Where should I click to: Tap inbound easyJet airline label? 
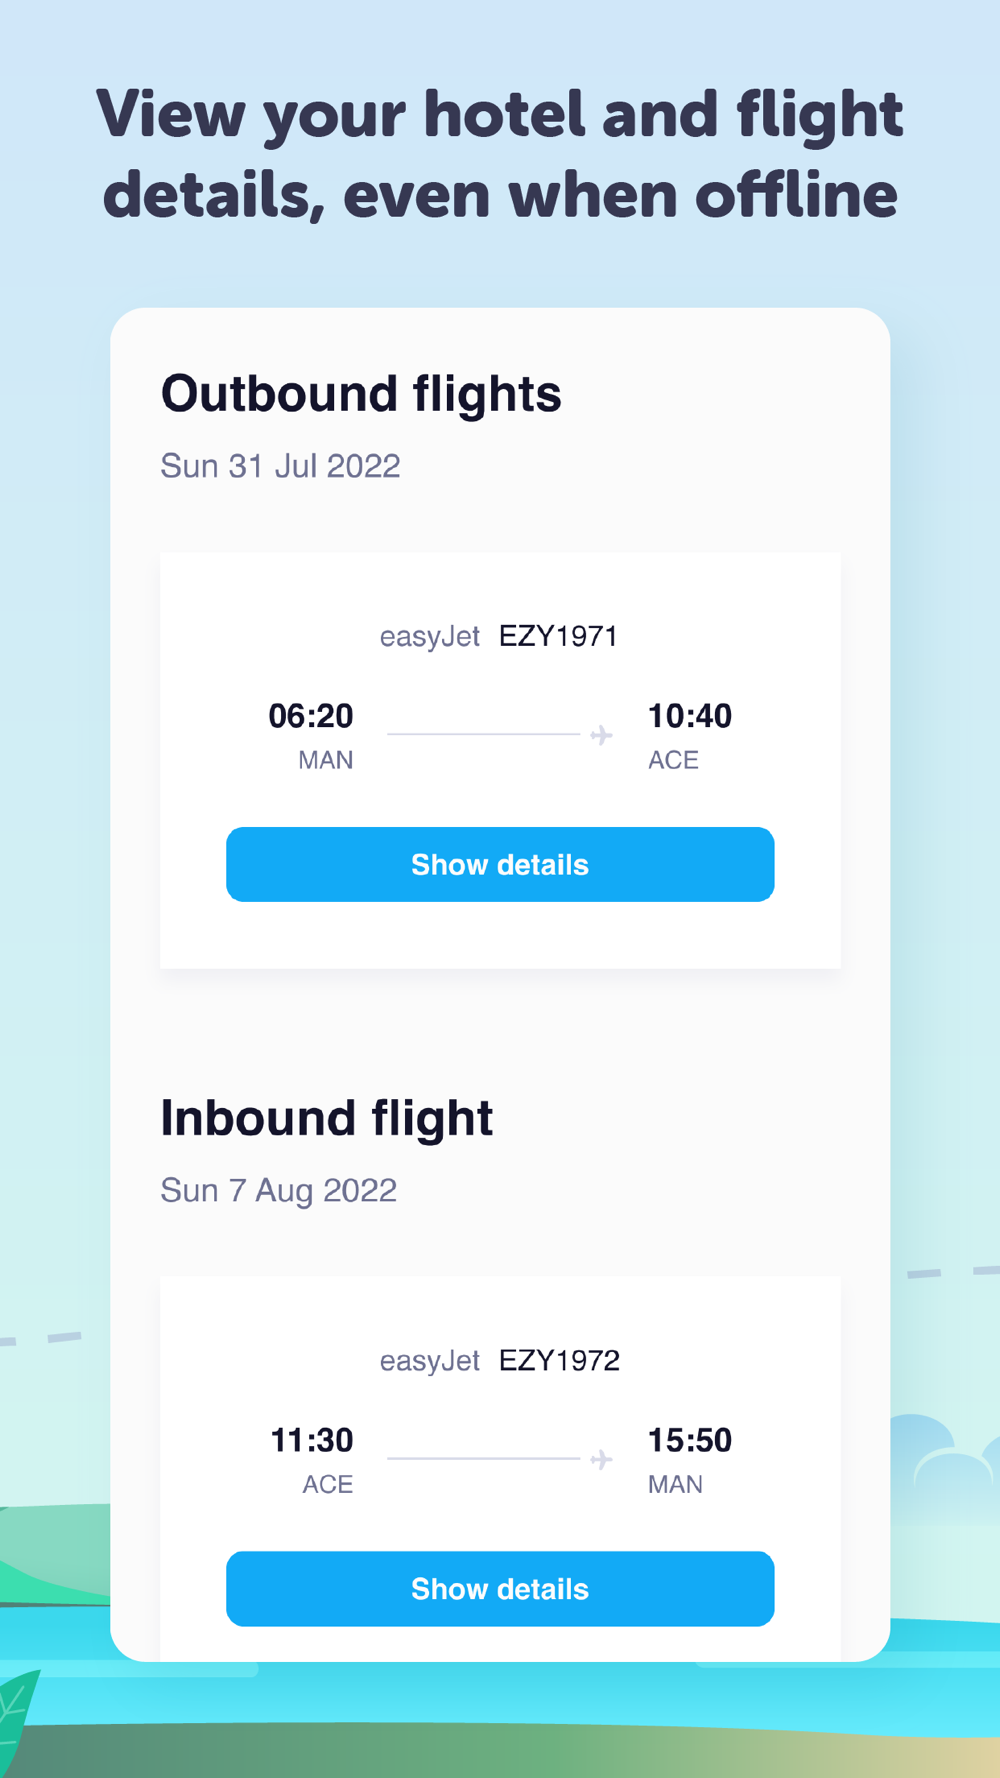(x=430, y=1360)
